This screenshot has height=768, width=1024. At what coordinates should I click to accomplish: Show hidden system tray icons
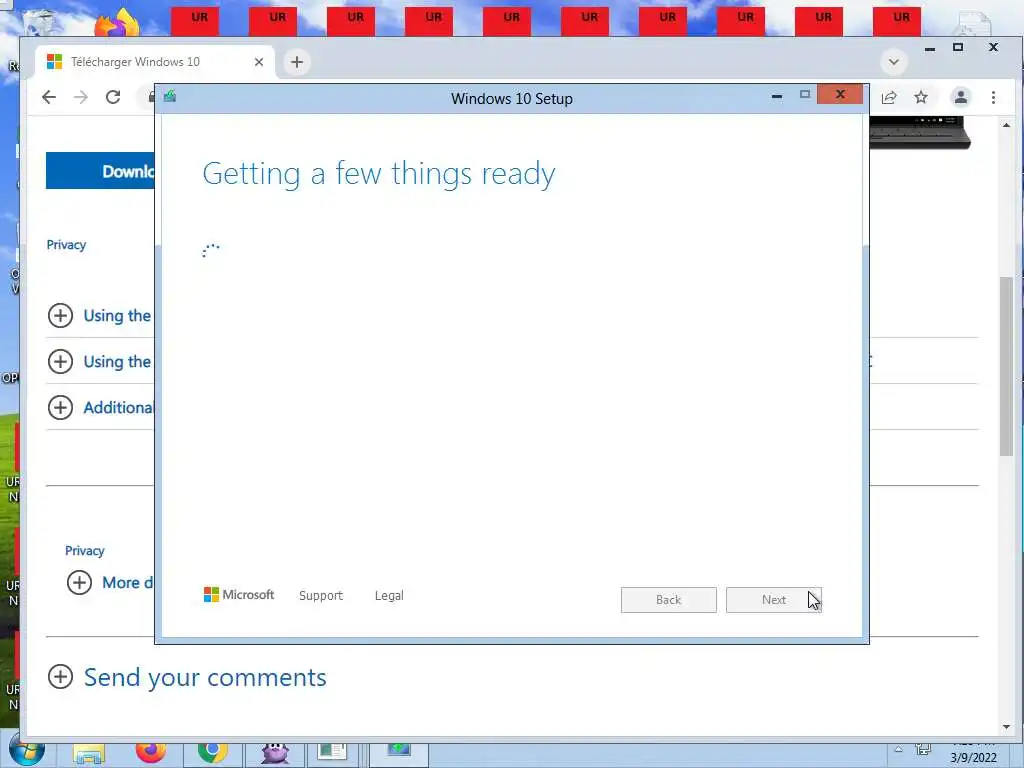[899, 749]
